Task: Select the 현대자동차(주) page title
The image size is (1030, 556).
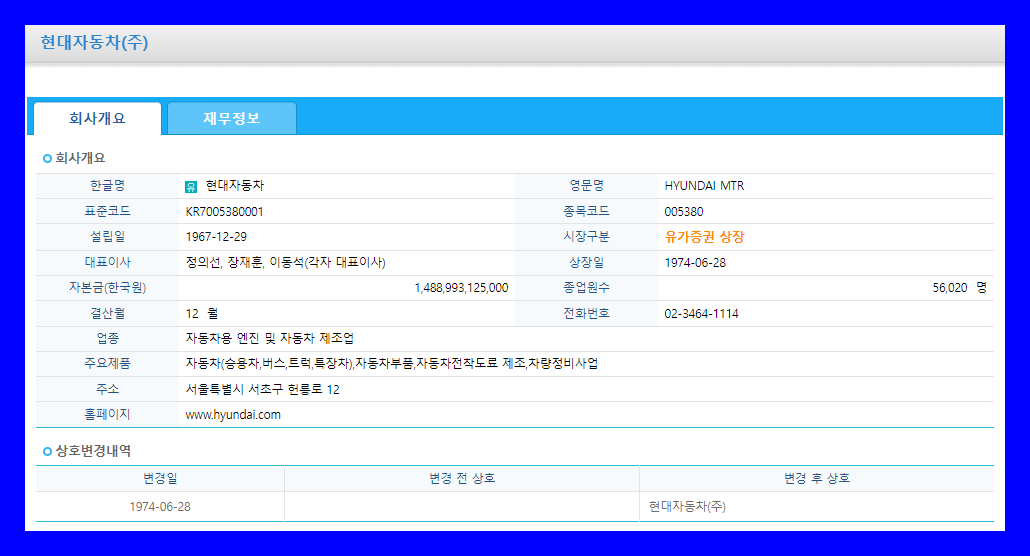Action: 95,43
